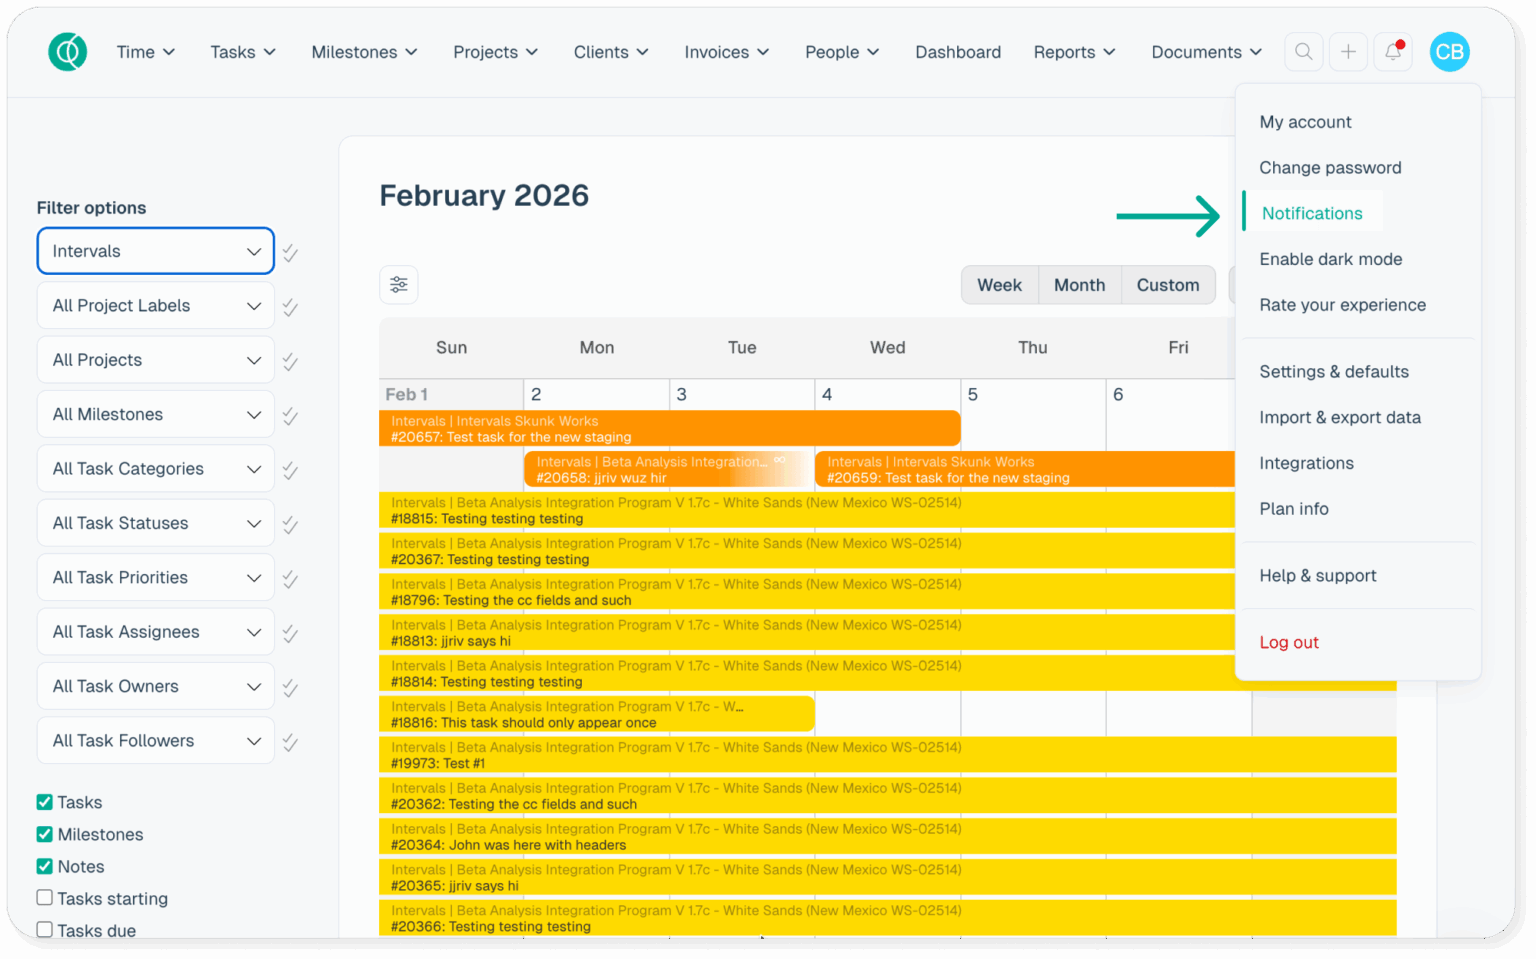Open Help & support
Screen dimensions: 1536x959
[1318, 576]
